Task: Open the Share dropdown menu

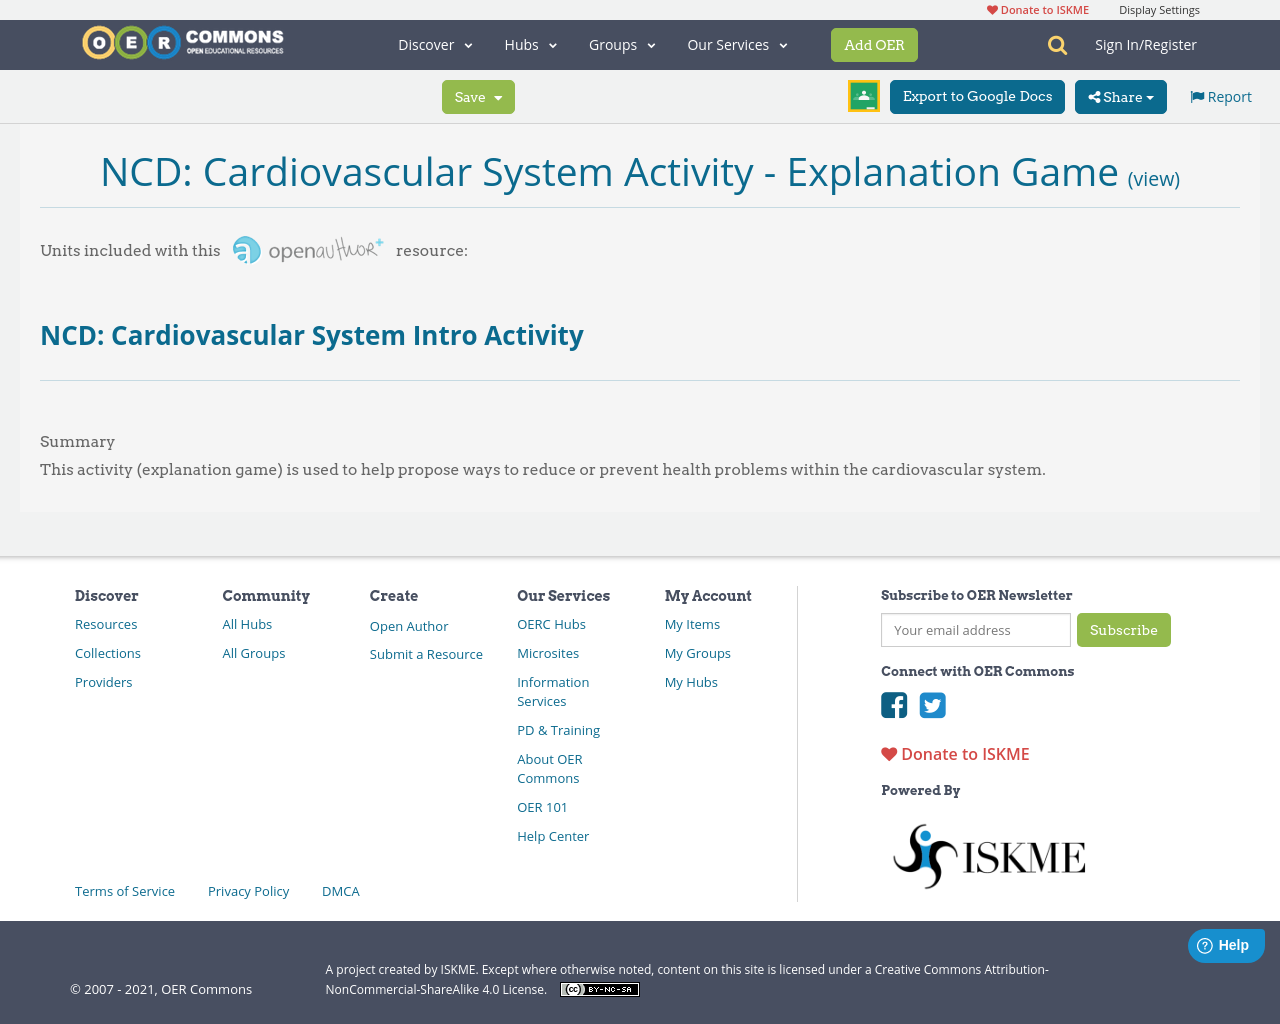Action: pyautogui.click(x=1120, y=96)
